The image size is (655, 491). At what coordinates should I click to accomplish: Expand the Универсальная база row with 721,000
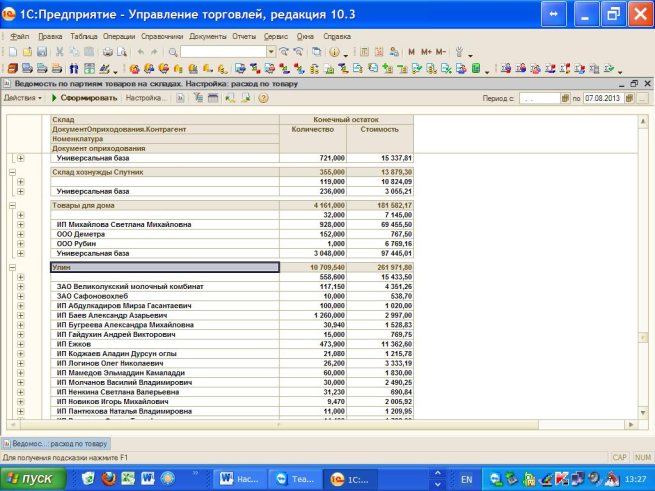(x=20, y=158)
